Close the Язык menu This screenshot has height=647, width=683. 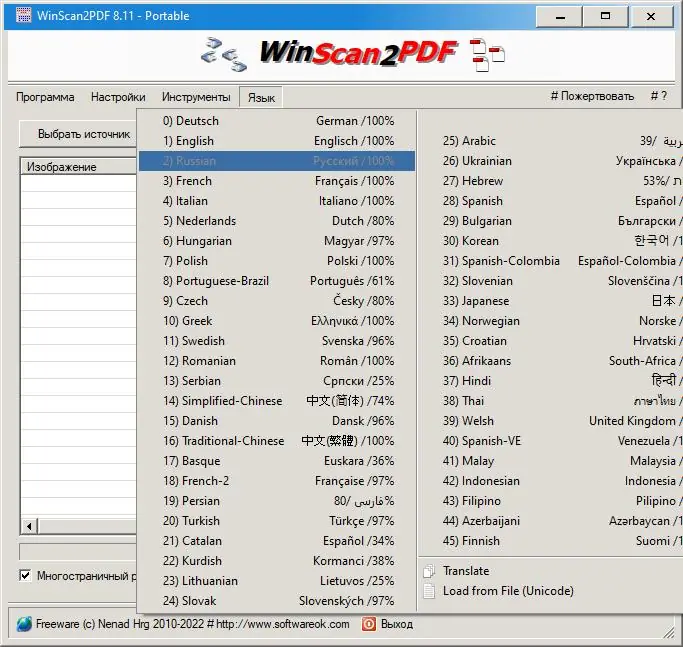[x=261, y=98]
